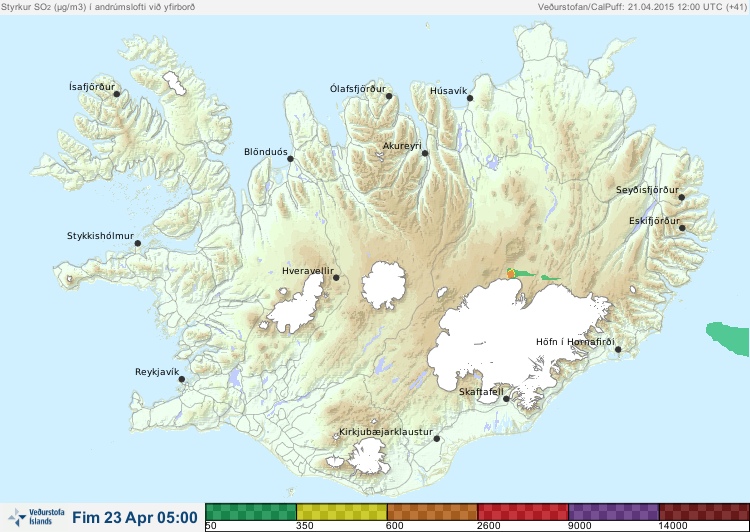Click the Blönduós location dot
The image size is (750, 532).
[290, 158]
